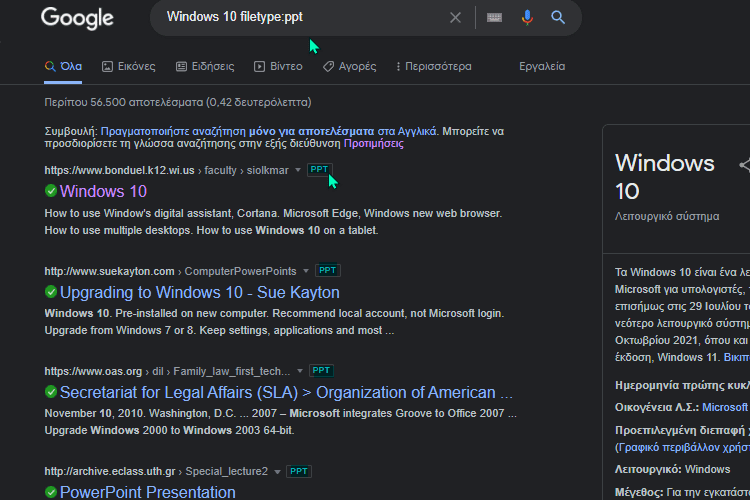This screenshot has height=500, width=750.
Task: Clear the search box with X
Action: (455, 18)
